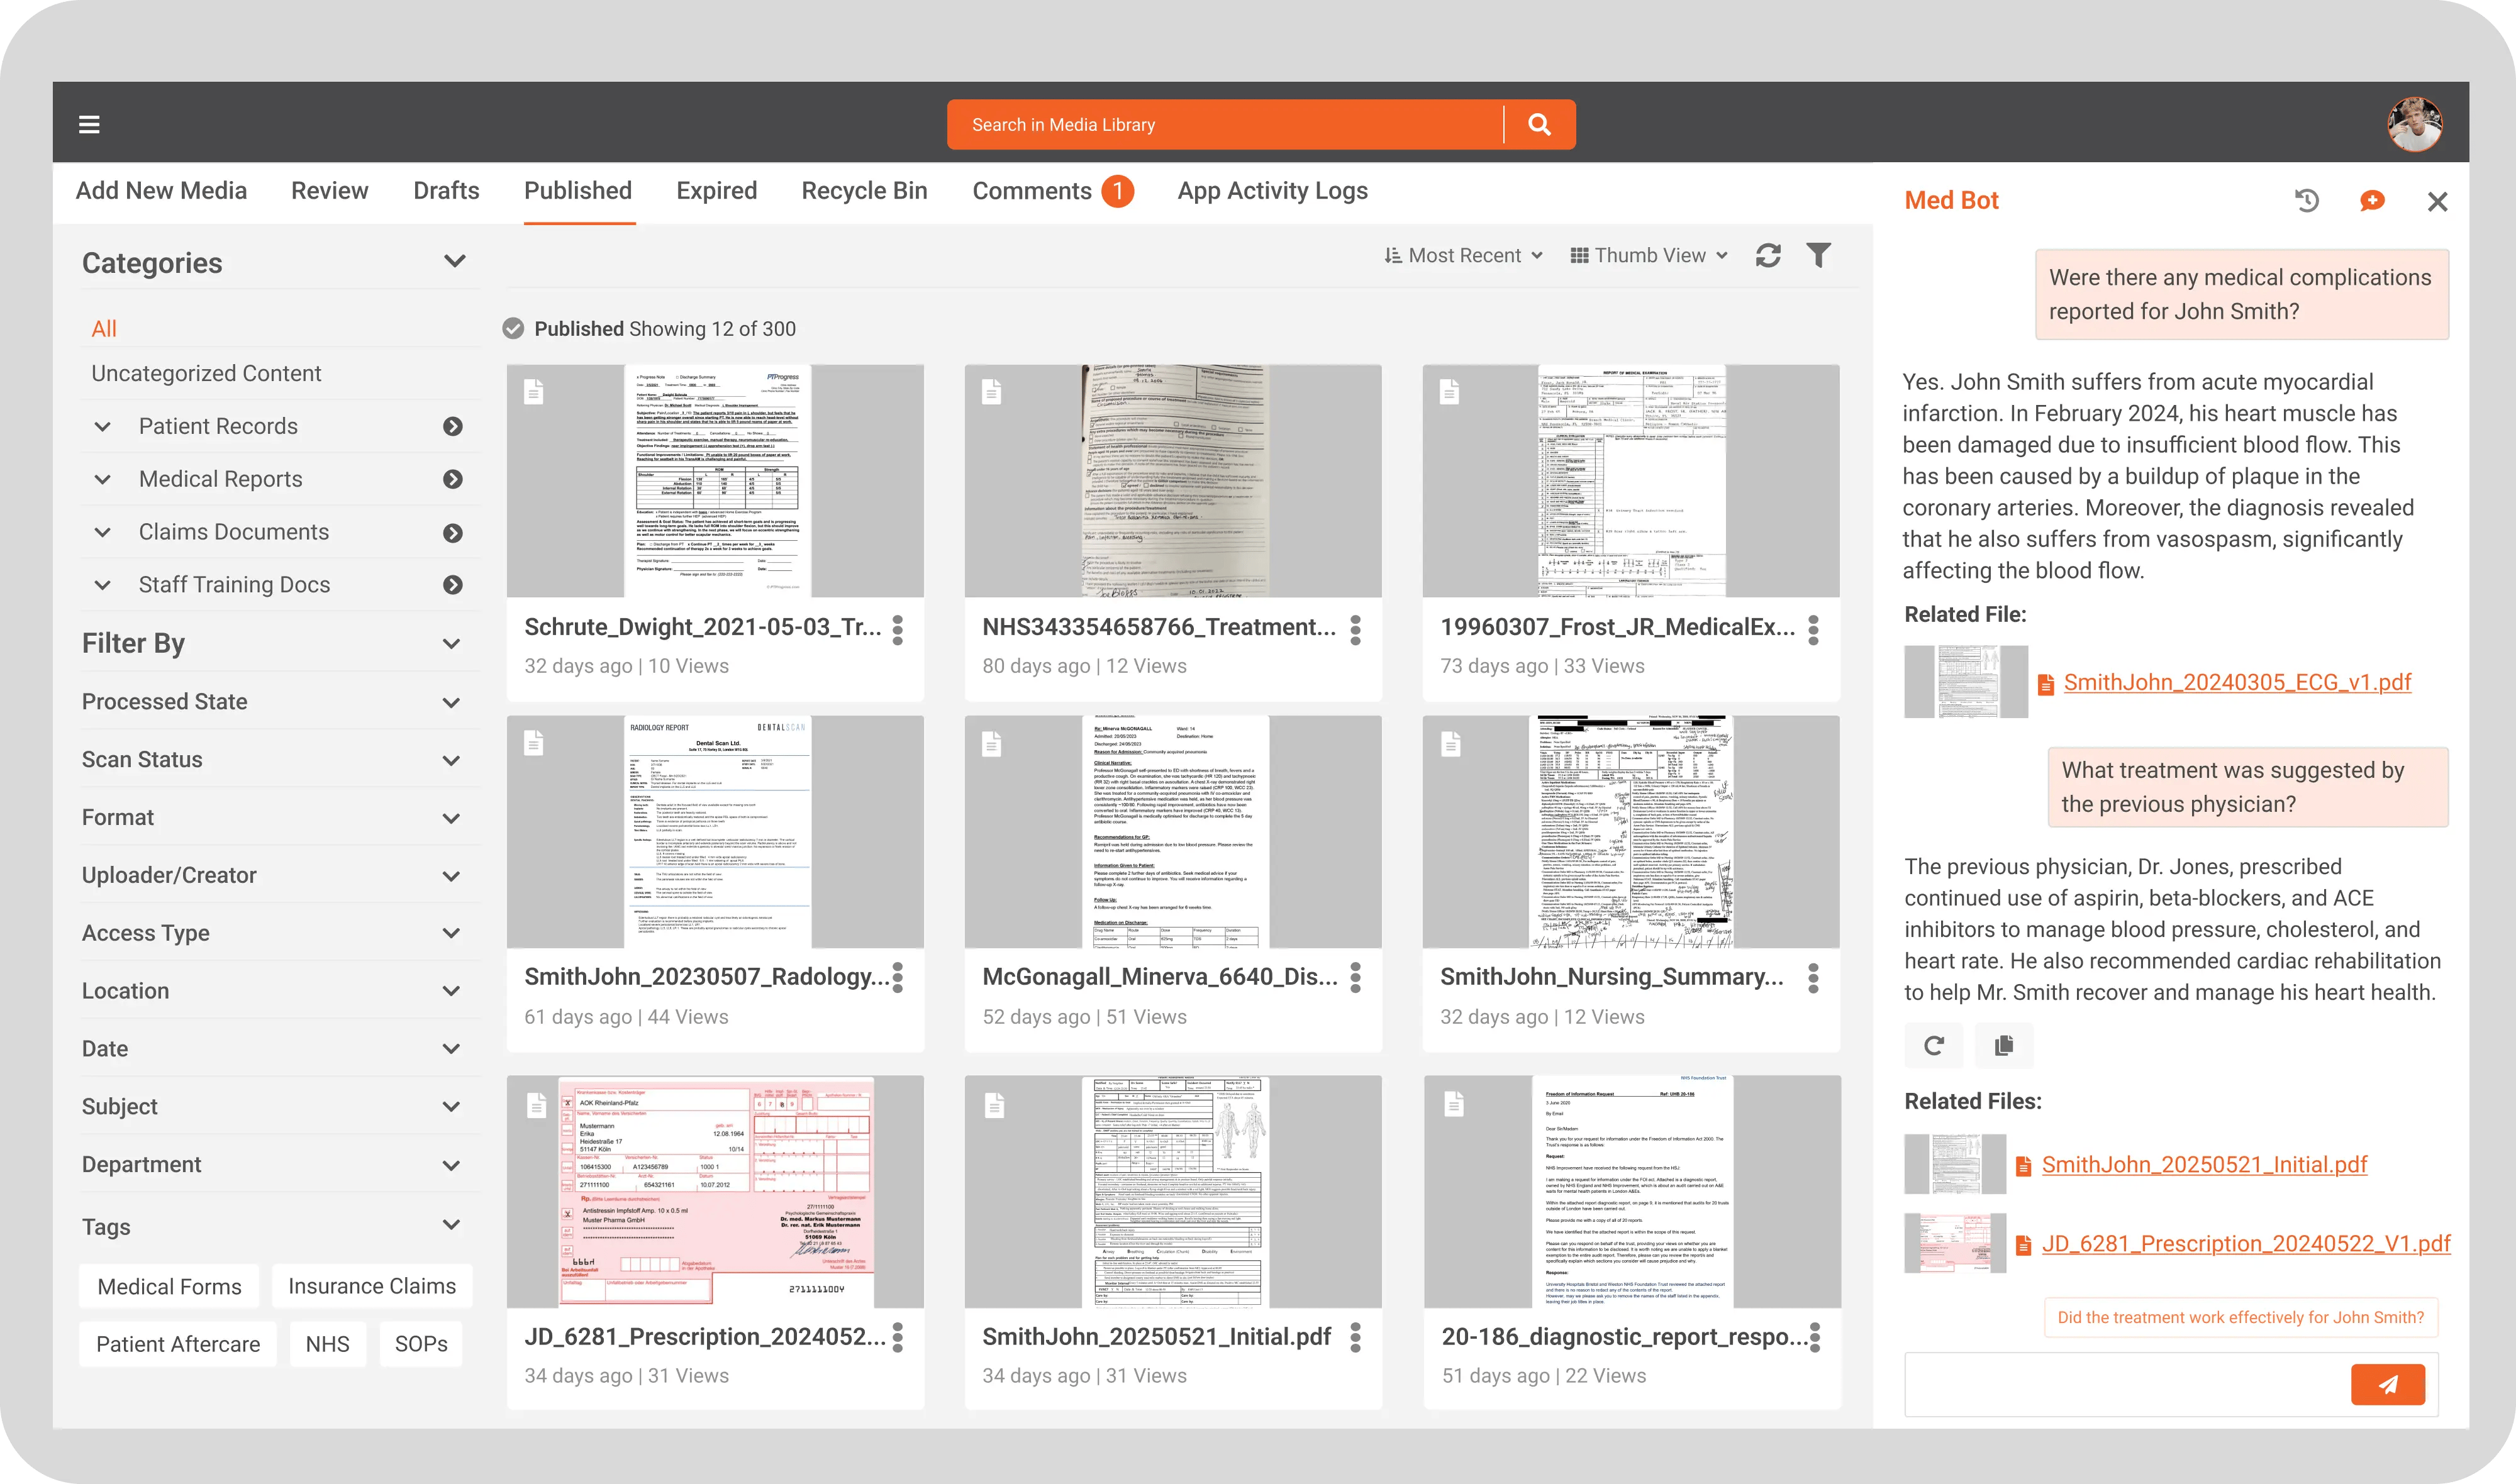Send the Med Bot message
This screenshot has height=1484, width=2516.
pyautogui.click(x=2388, y=1385)
